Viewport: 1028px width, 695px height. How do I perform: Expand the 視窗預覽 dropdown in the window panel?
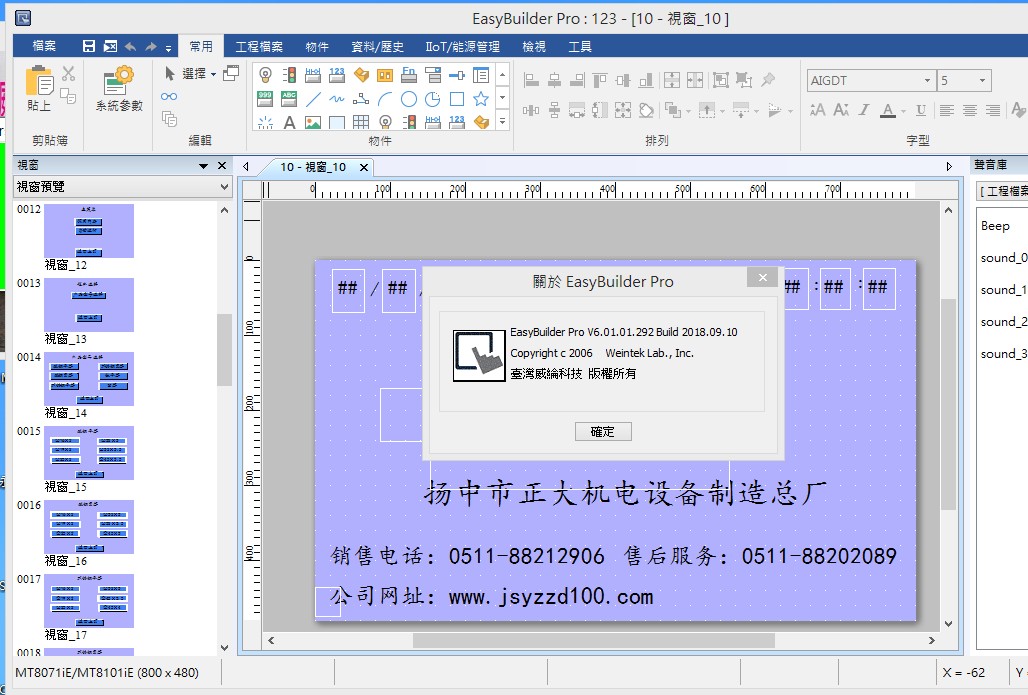224,187
